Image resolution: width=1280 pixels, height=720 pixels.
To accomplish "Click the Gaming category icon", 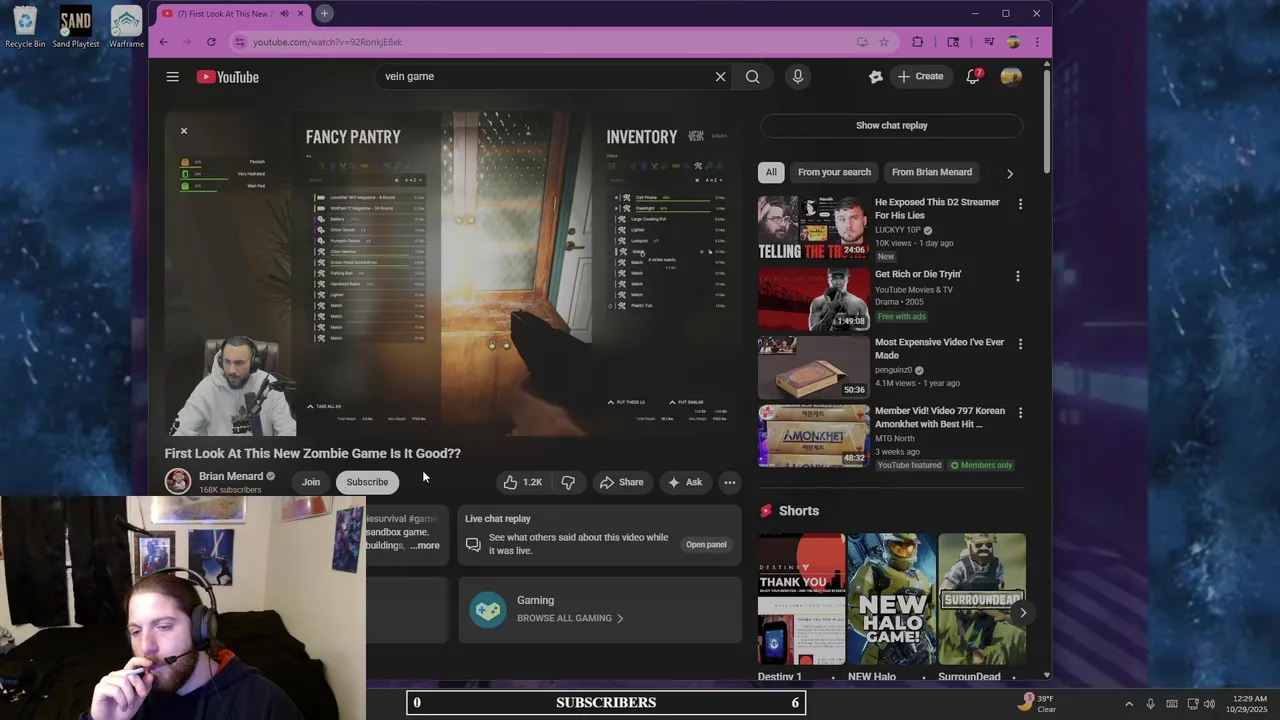I will tap(488, 609).
